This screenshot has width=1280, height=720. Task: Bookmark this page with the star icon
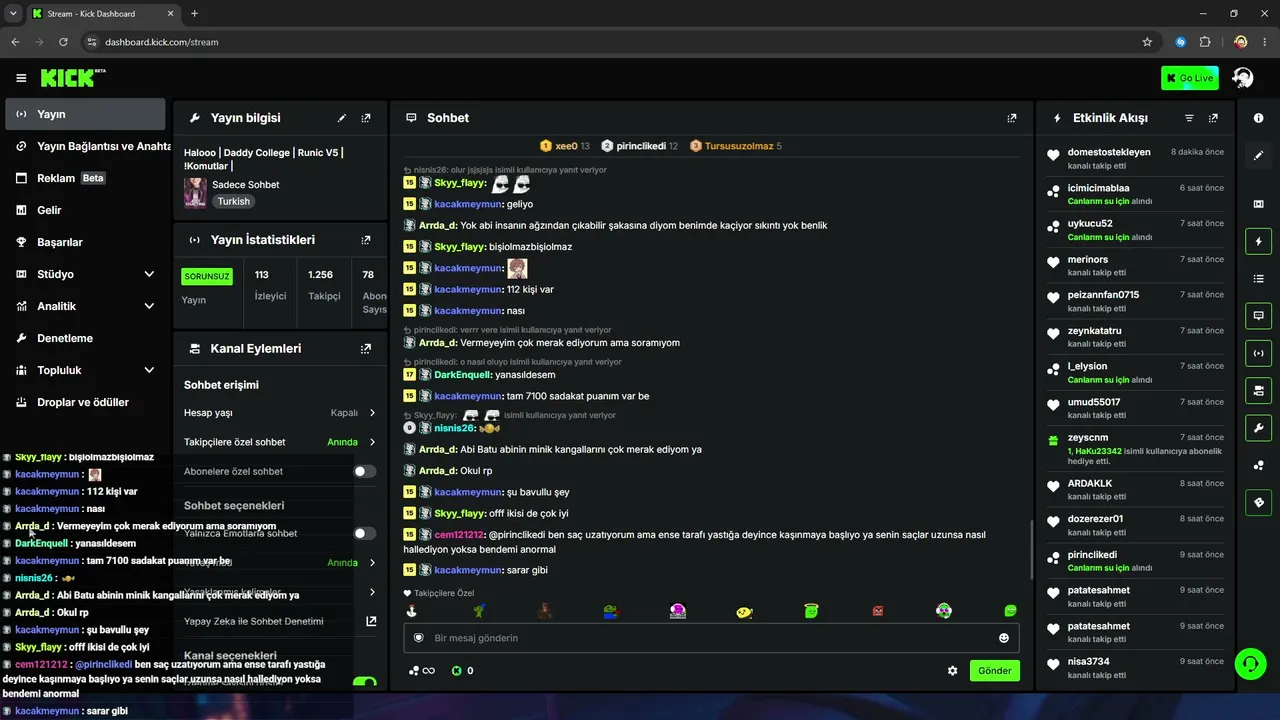click(x=1147, y=42)
